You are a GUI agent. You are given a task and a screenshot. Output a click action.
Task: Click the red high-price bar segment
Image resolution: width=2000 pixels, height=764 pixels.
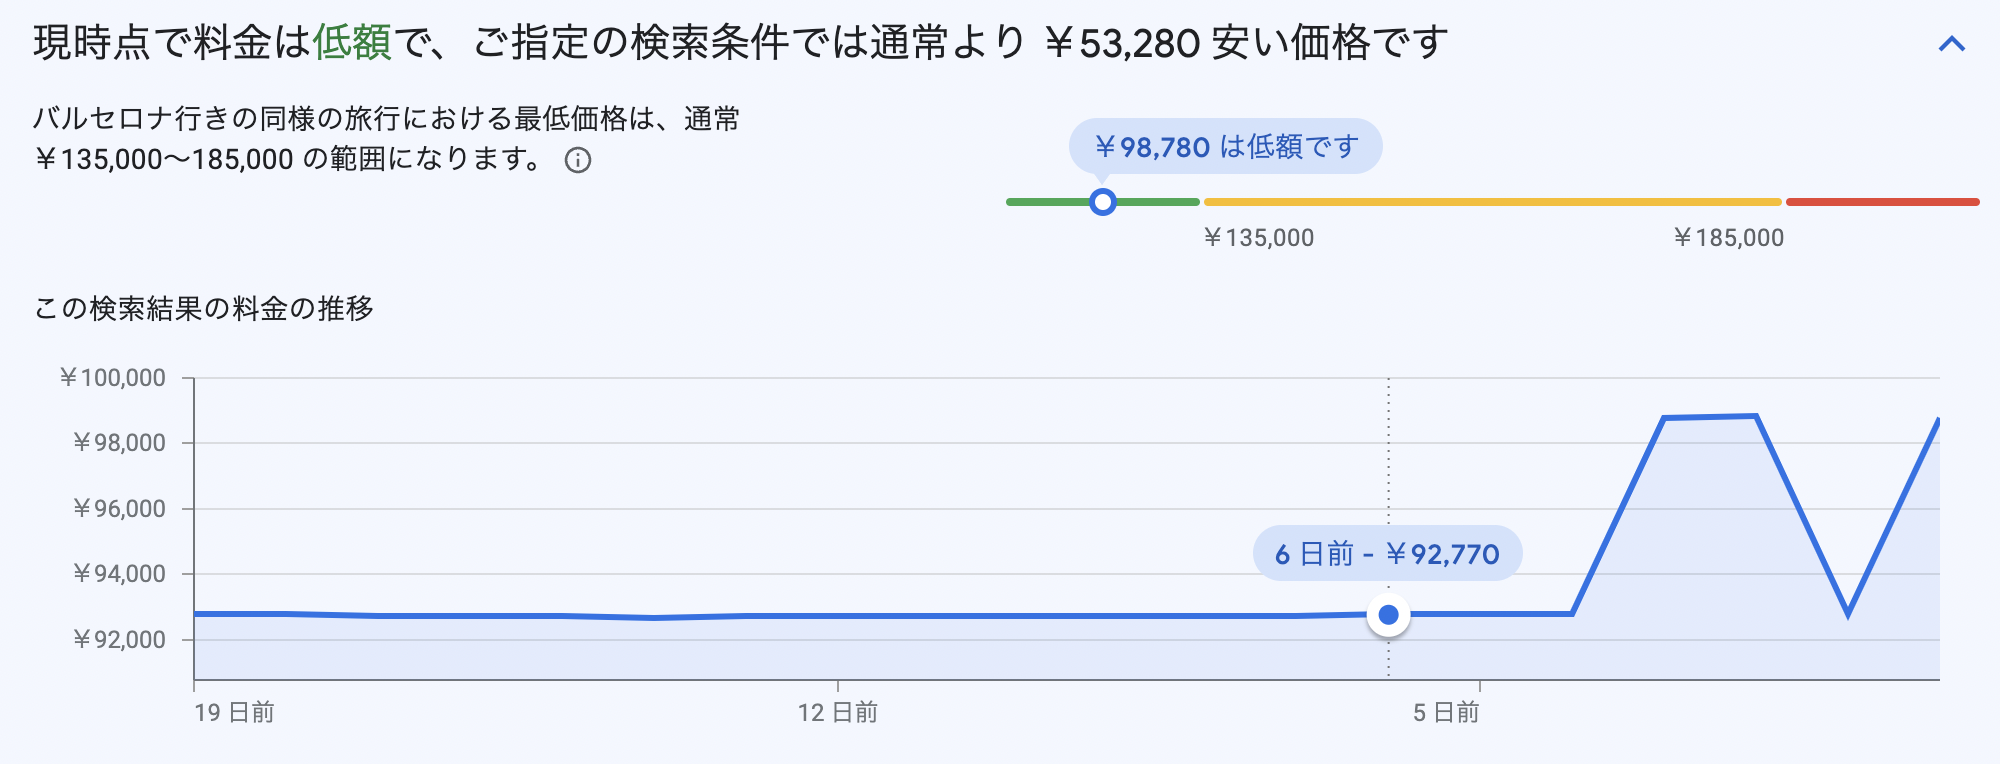click(x=1882, y=202)
